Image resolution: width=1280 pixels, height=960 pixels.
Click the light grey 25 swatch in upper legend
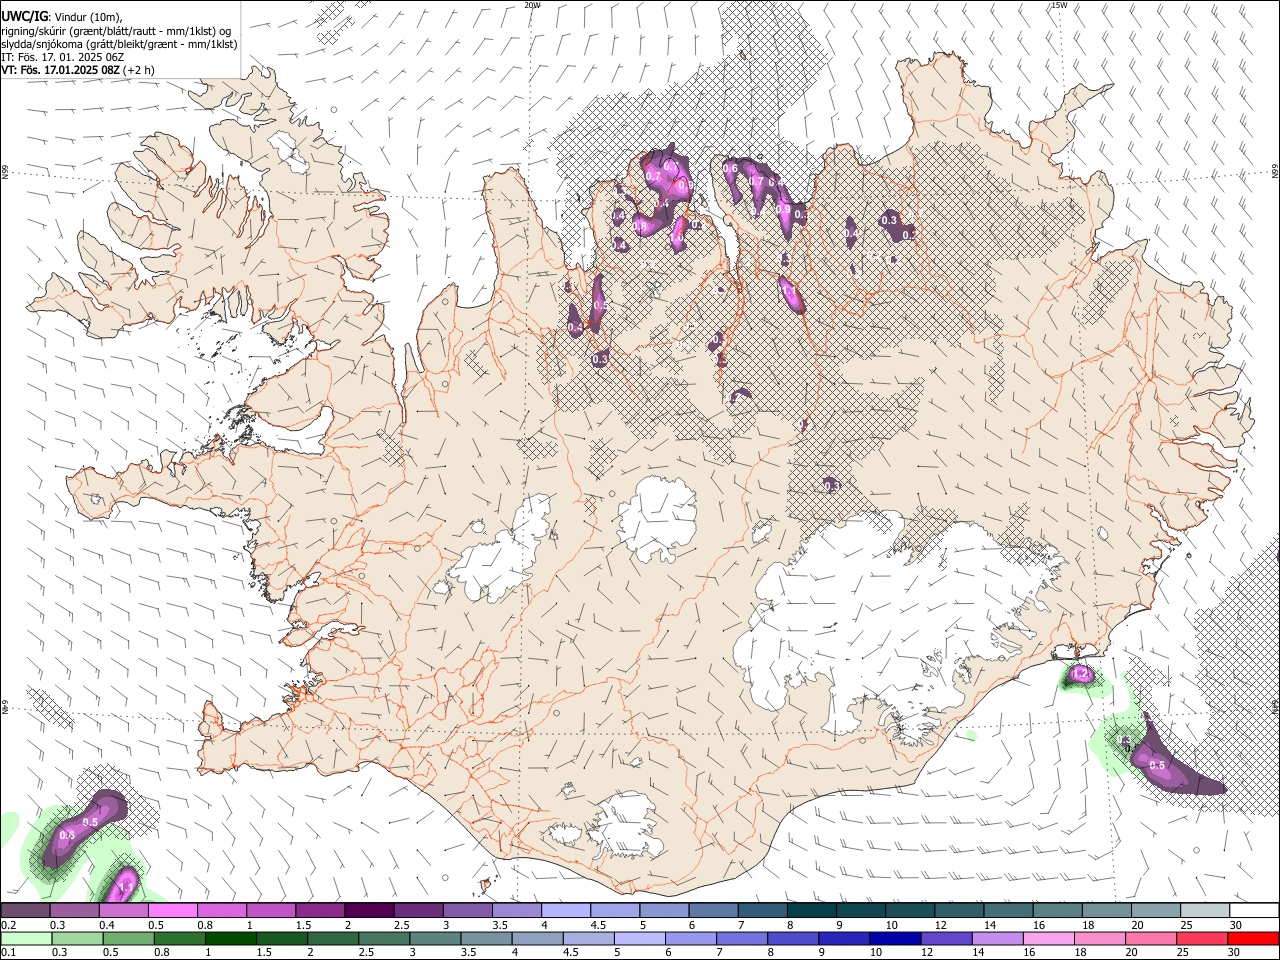pyautogui.click(x=1204, y=911)
